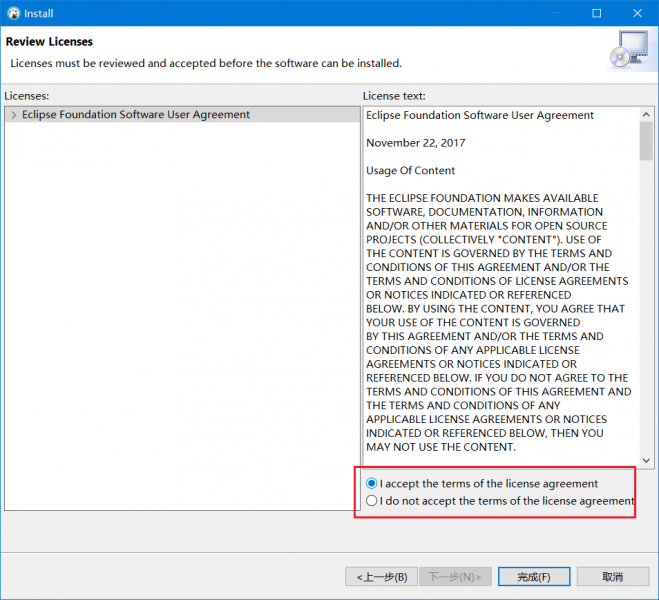Click the 取消 cancel button

(x=612, y=576)
